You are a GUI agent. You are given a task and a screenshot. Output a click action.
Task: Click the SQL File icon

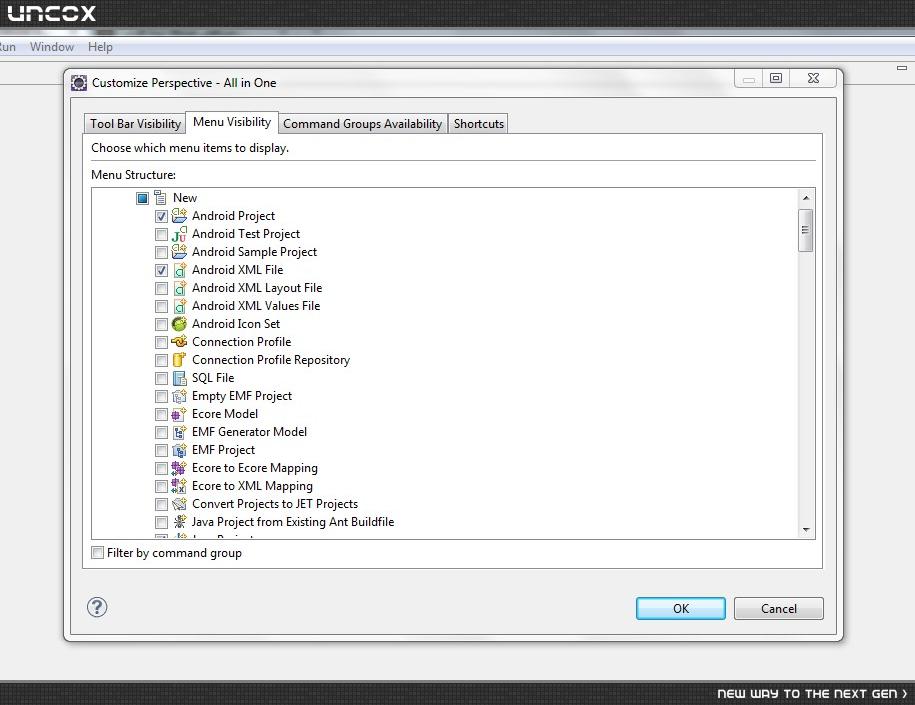[x=179, y=378]
